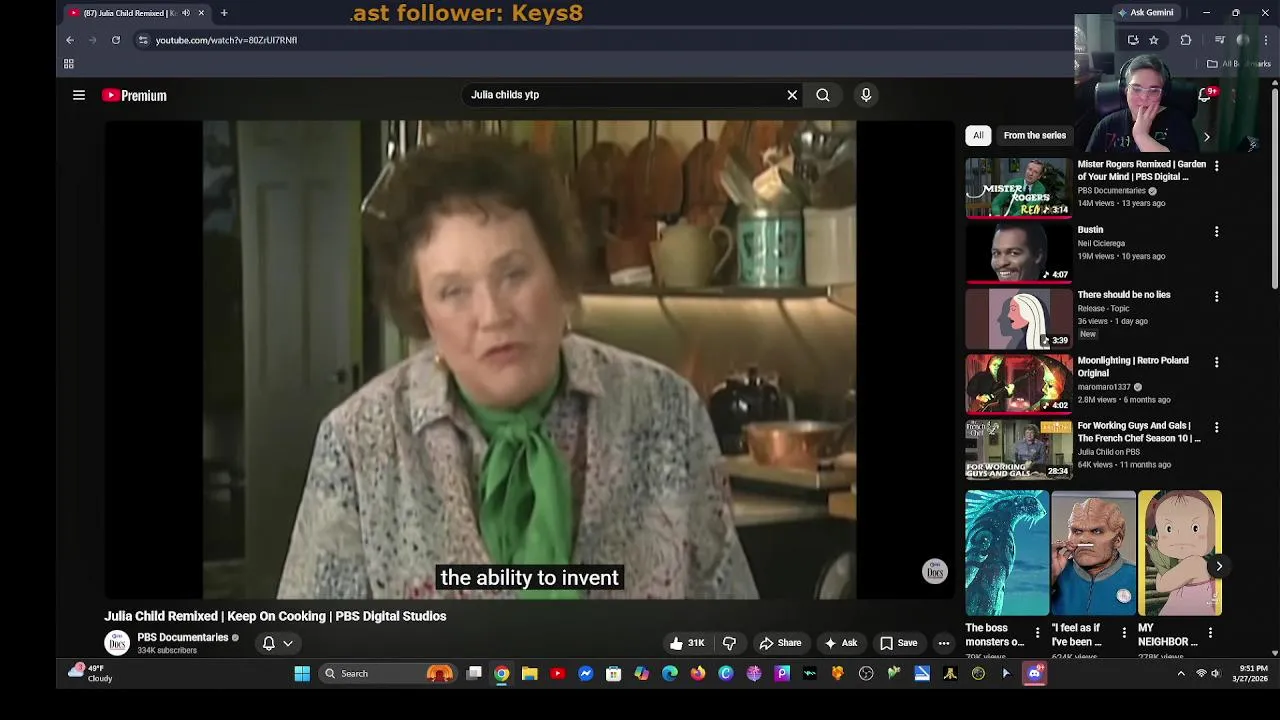This screenshot has height=720, width=1280.
Task: Reload the current page
Action: [116, 40]
